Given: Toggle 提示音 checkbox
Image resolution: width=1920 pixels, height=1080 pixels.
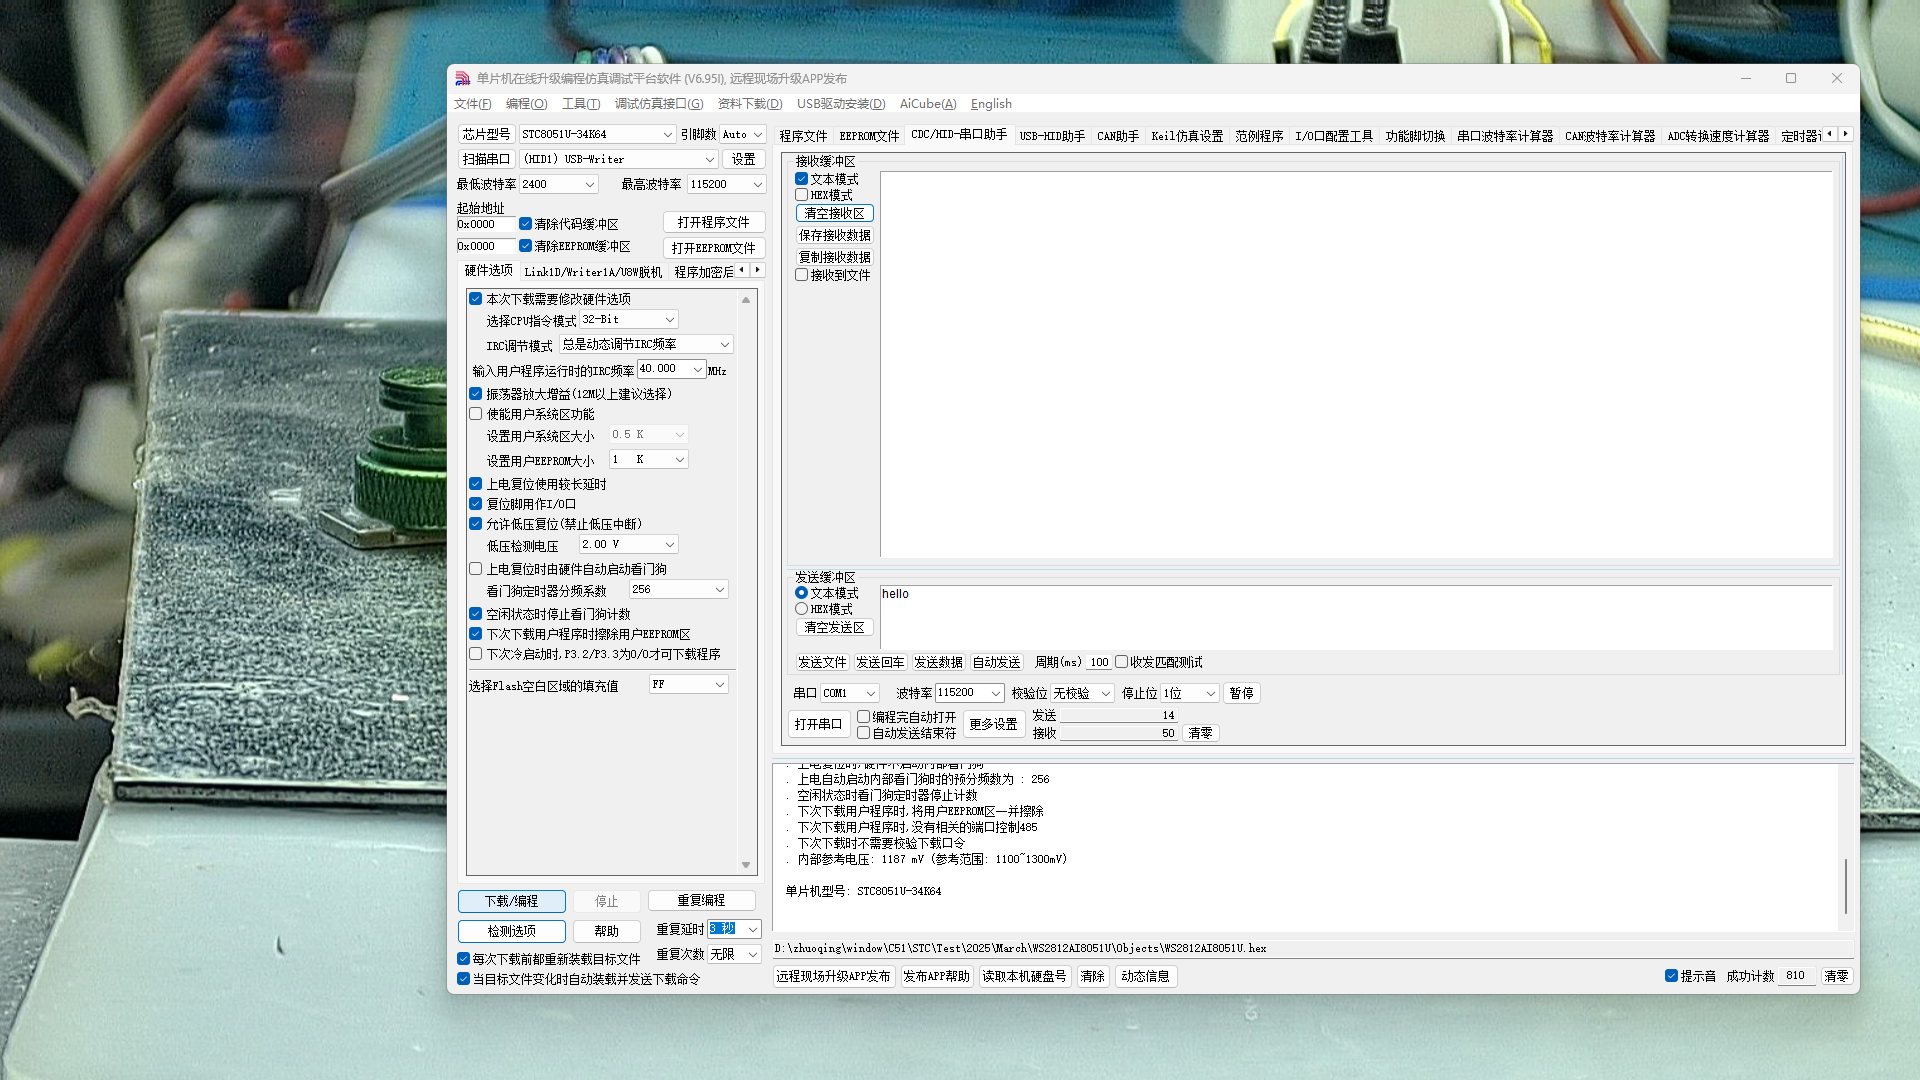Looking at the screenshot, I should tap(1671, 976).
